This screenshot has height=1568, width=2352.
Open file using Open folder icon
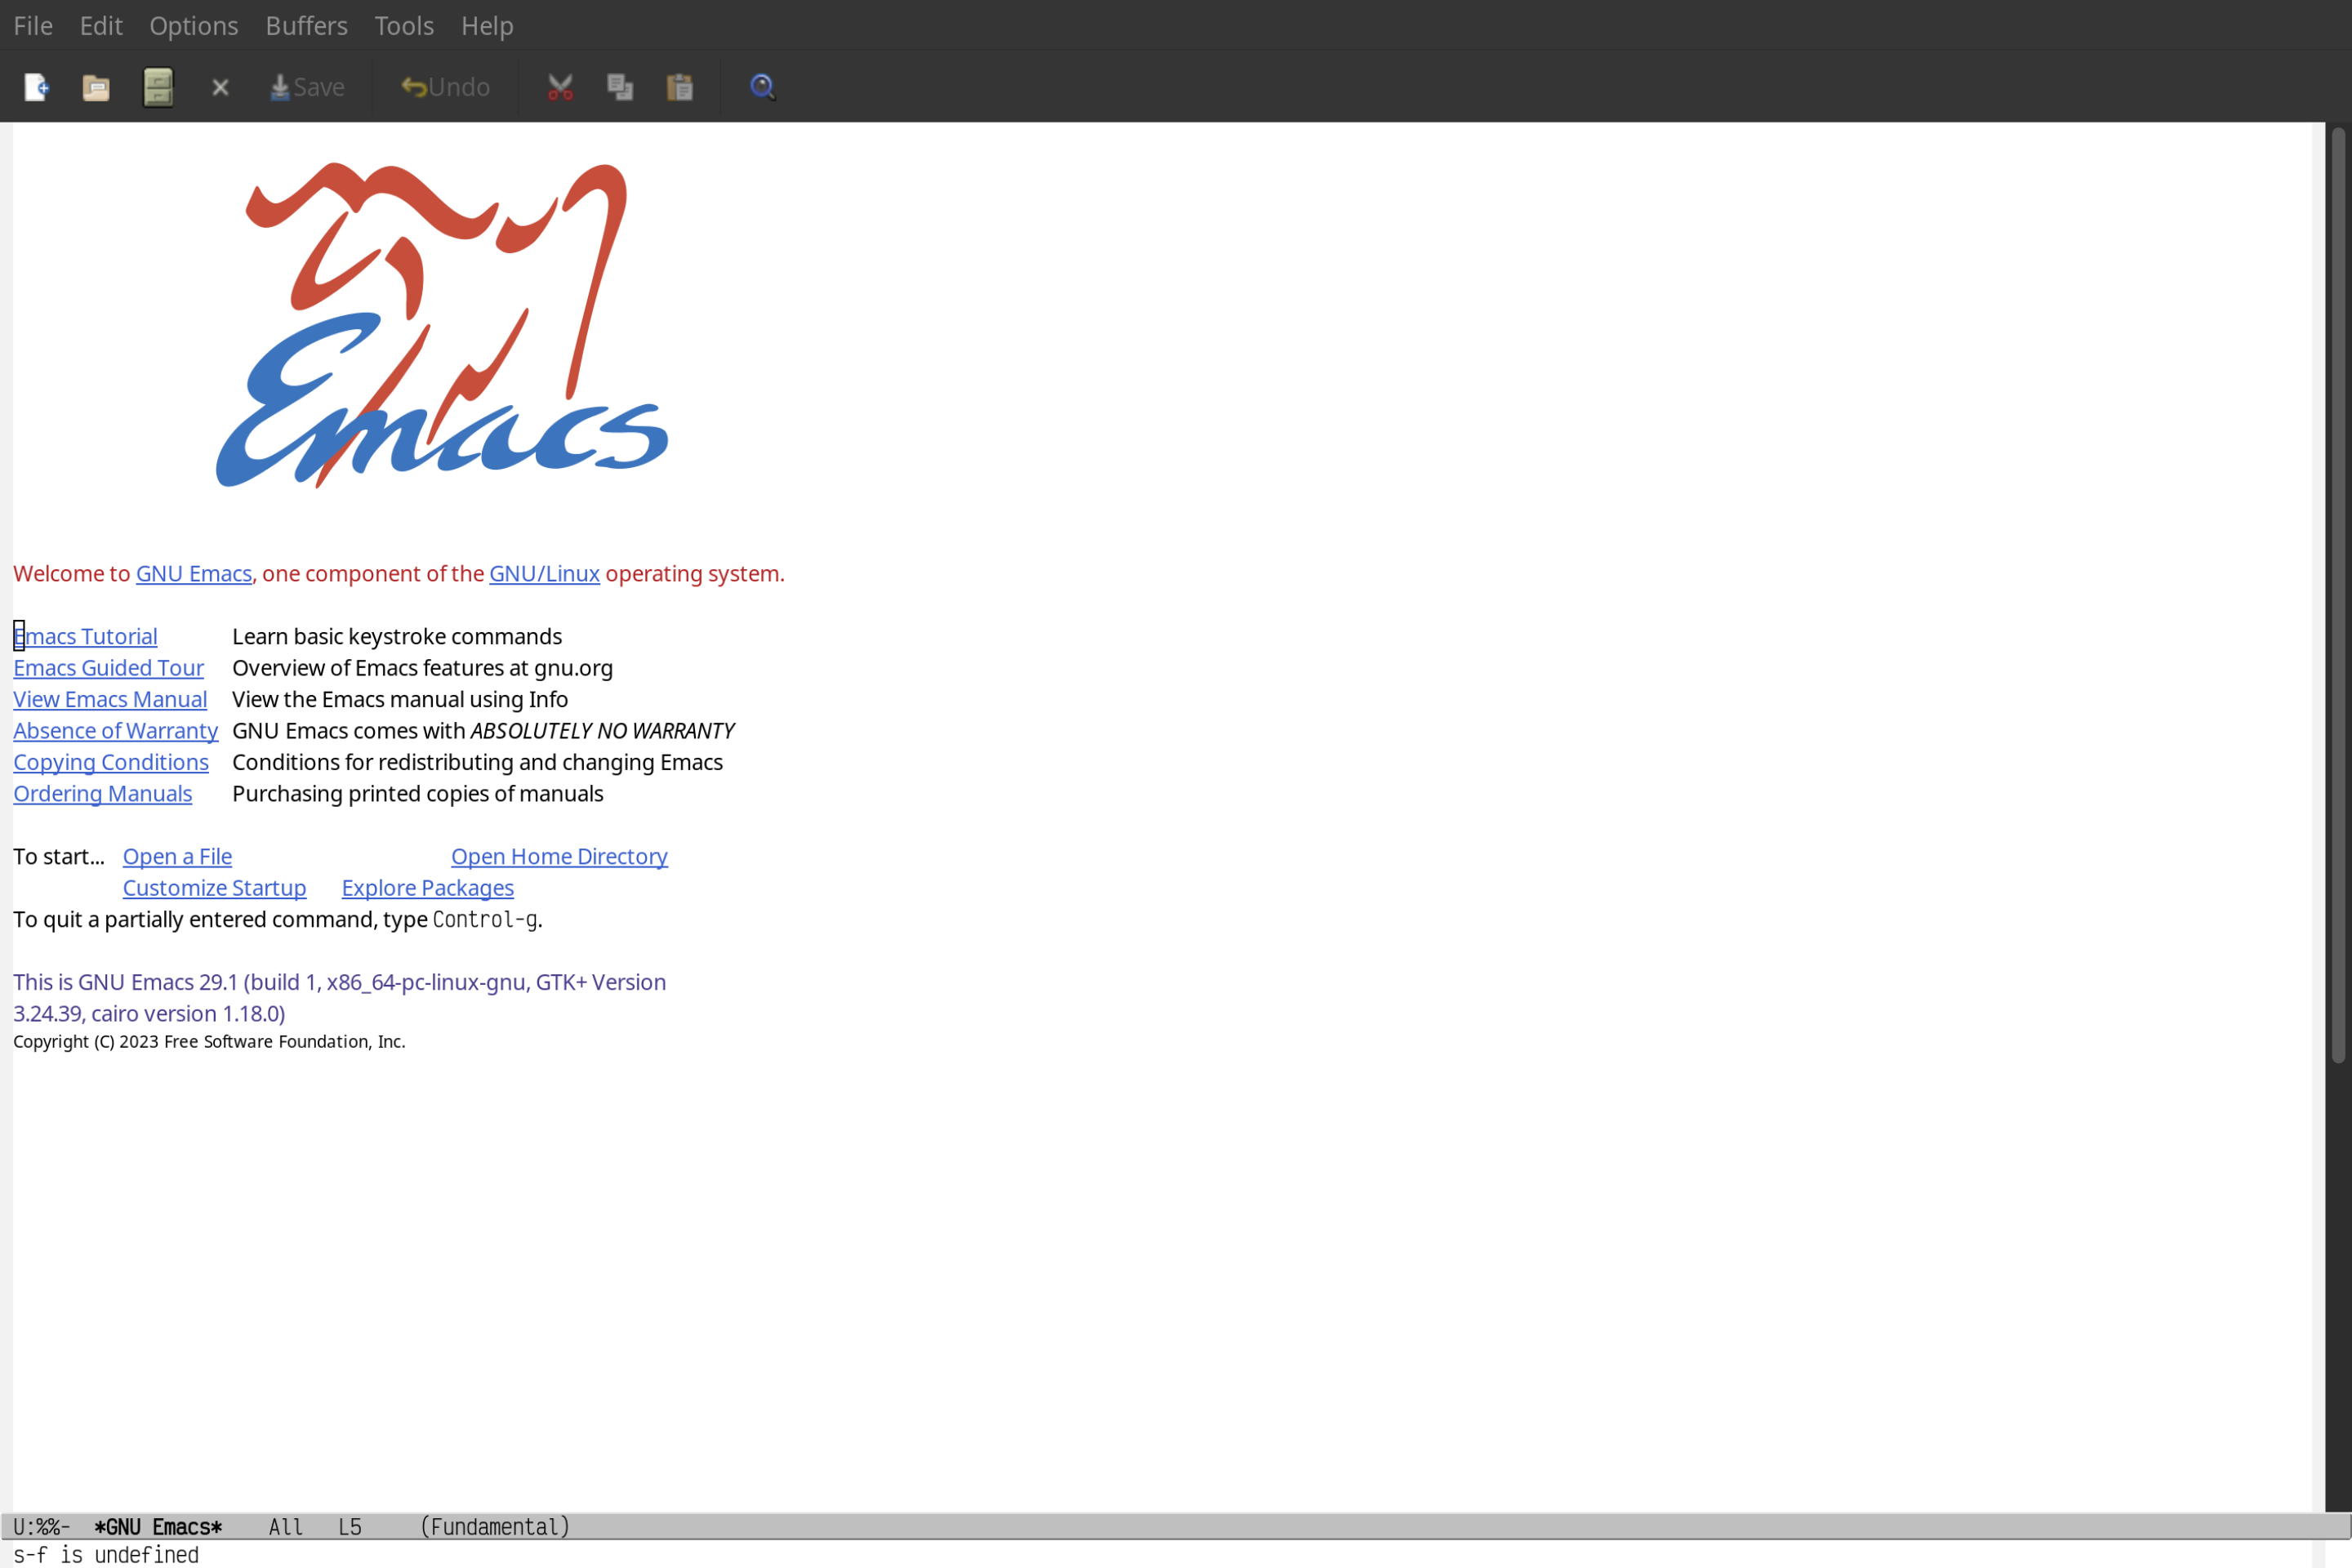coord(96,86)
